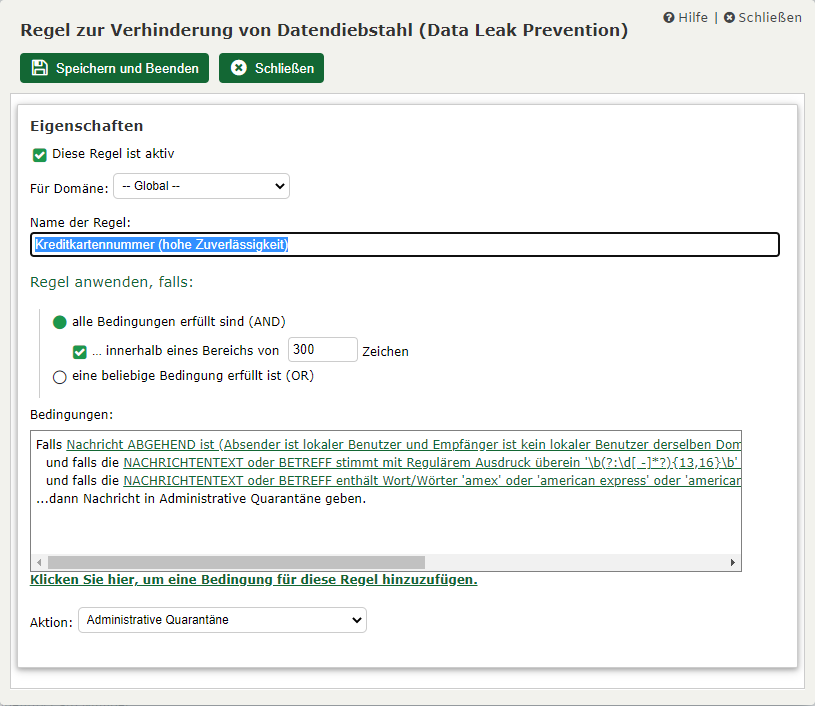The height and width of the screenshot is (706, 815).
Task: Click the left scroll arrow in Bedingungen box
Action: click(40, 562)
